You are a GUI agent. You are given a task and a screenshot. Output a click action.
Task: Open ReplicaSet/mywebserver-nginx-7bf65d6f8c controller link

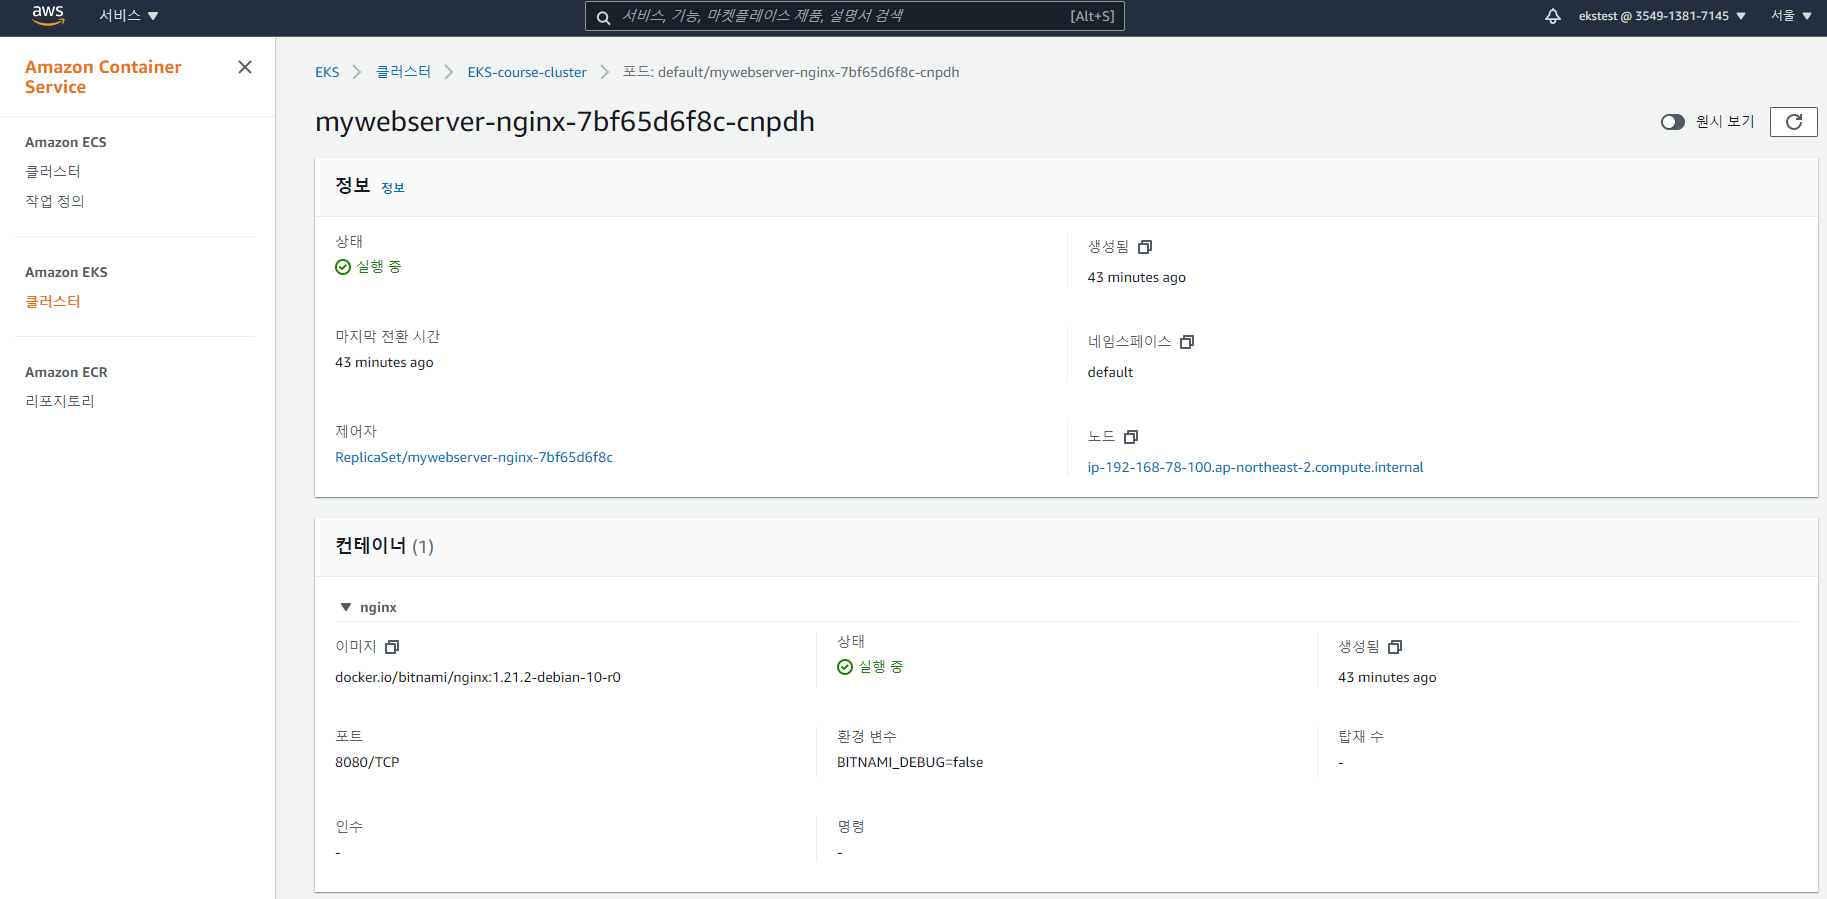pyautogui.click(x=474, y=457)
